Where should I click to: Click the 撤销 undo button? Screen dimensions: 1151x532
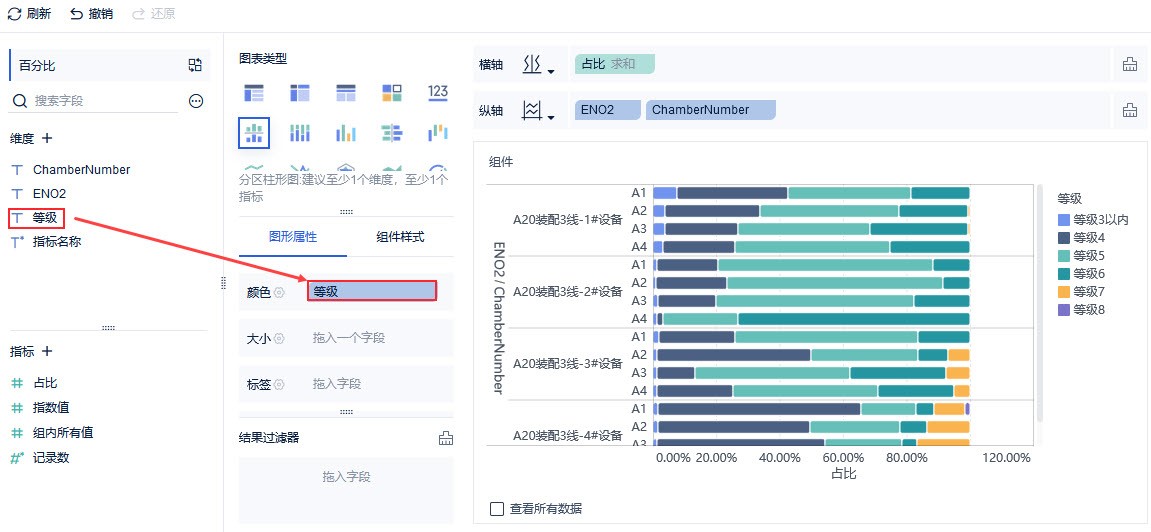pyautogui.click(x=91, y=14)
